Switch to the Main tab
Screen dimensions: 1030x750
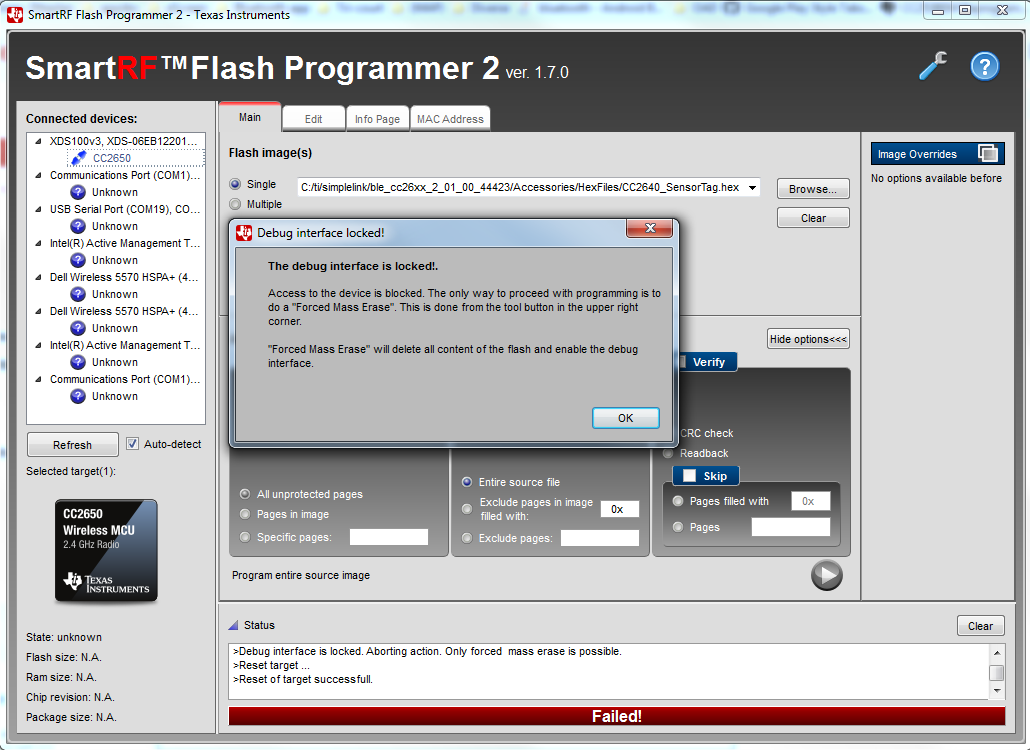[x=250, y=118]
